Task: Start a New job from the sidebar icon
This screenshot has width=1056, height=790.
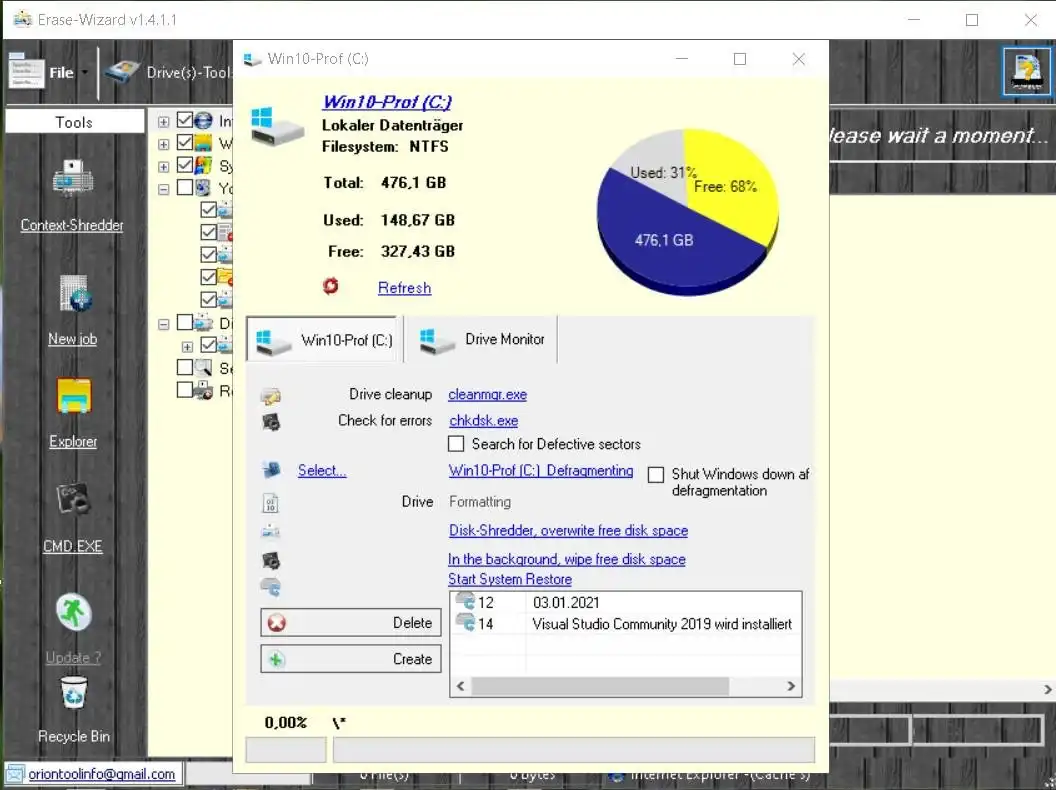Action: (73, 294)
